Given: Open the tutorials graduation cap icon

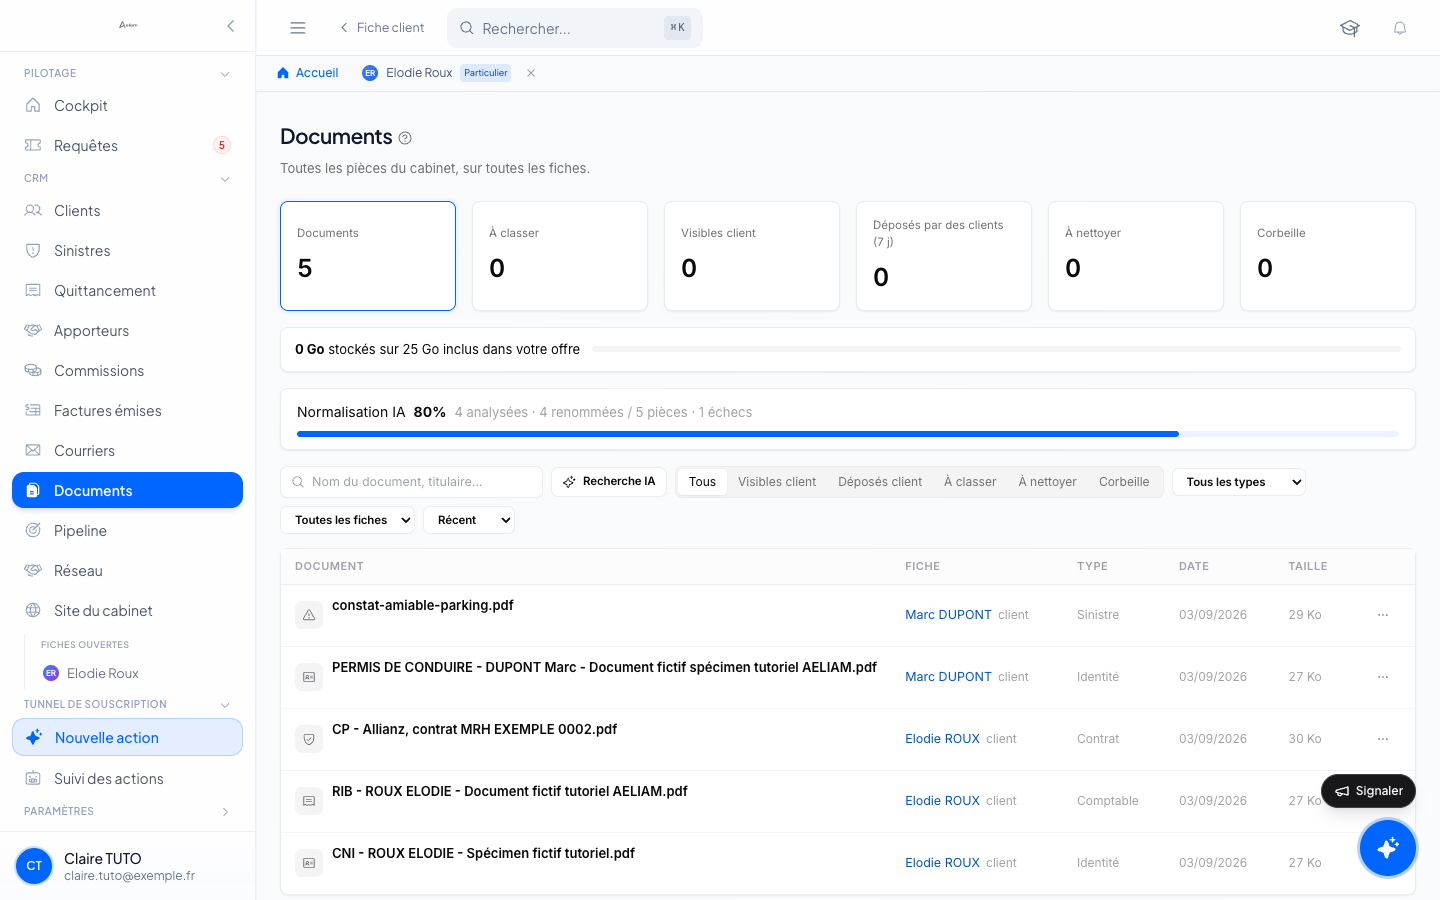Looking at the screenshot, I should (1350, 28).
